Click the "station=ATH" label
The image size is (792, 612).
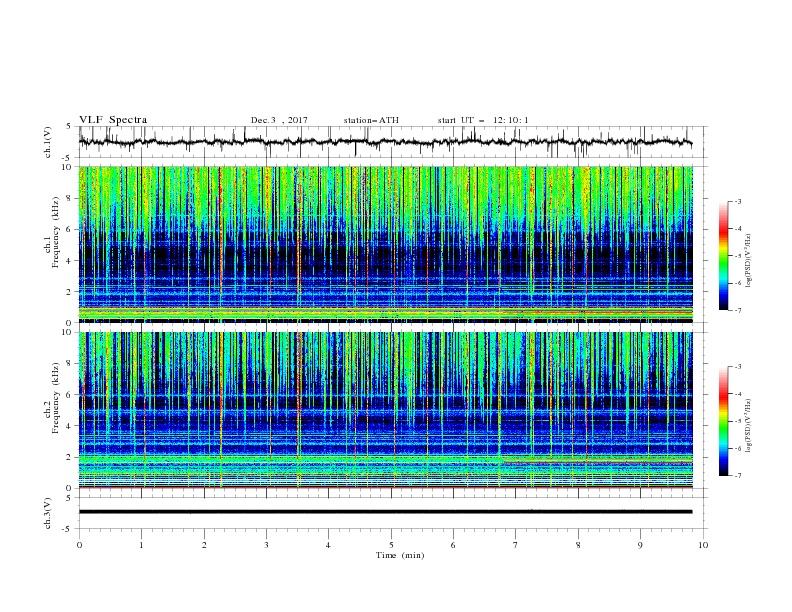click(x=371, y=120)
